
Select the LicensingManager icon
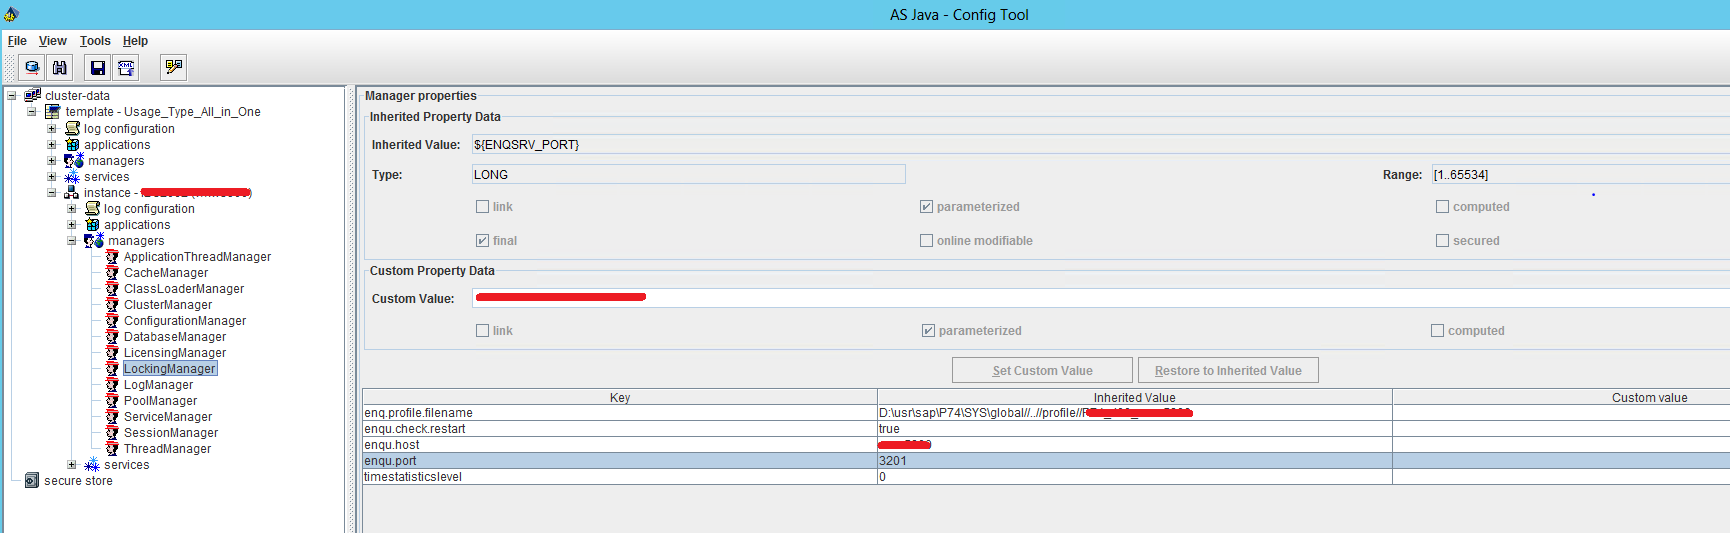tap(112, 352)
